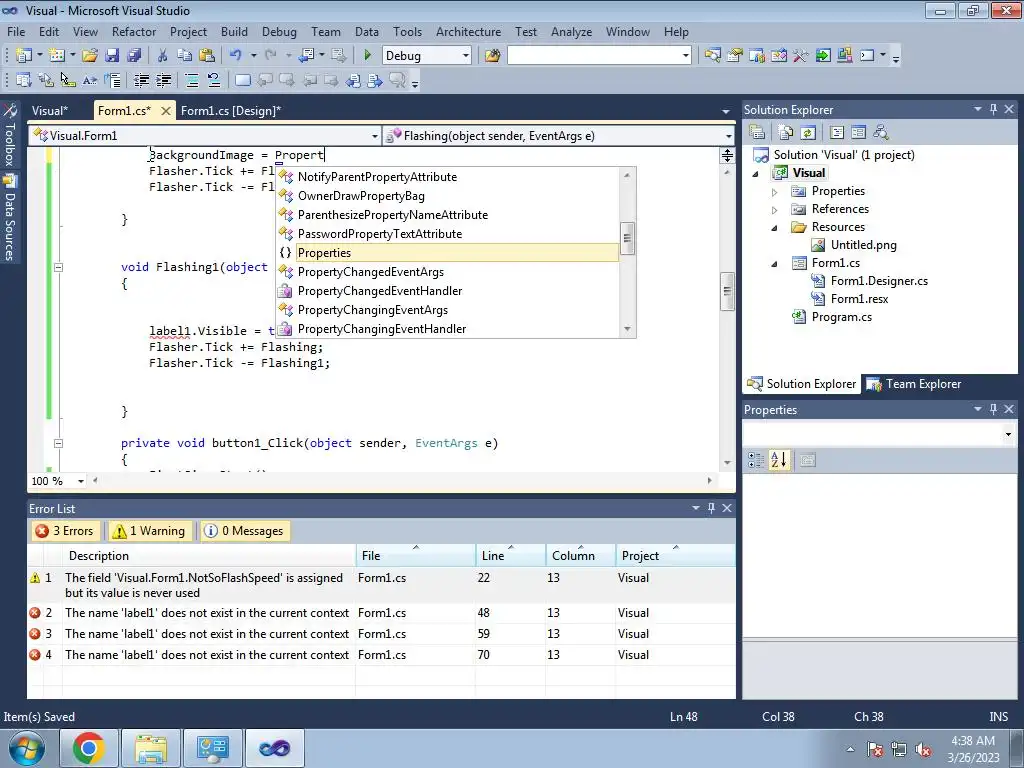Open the Debug configuration dropdown
This screenshot has width=1024, height=768.
tap(466, 56)
